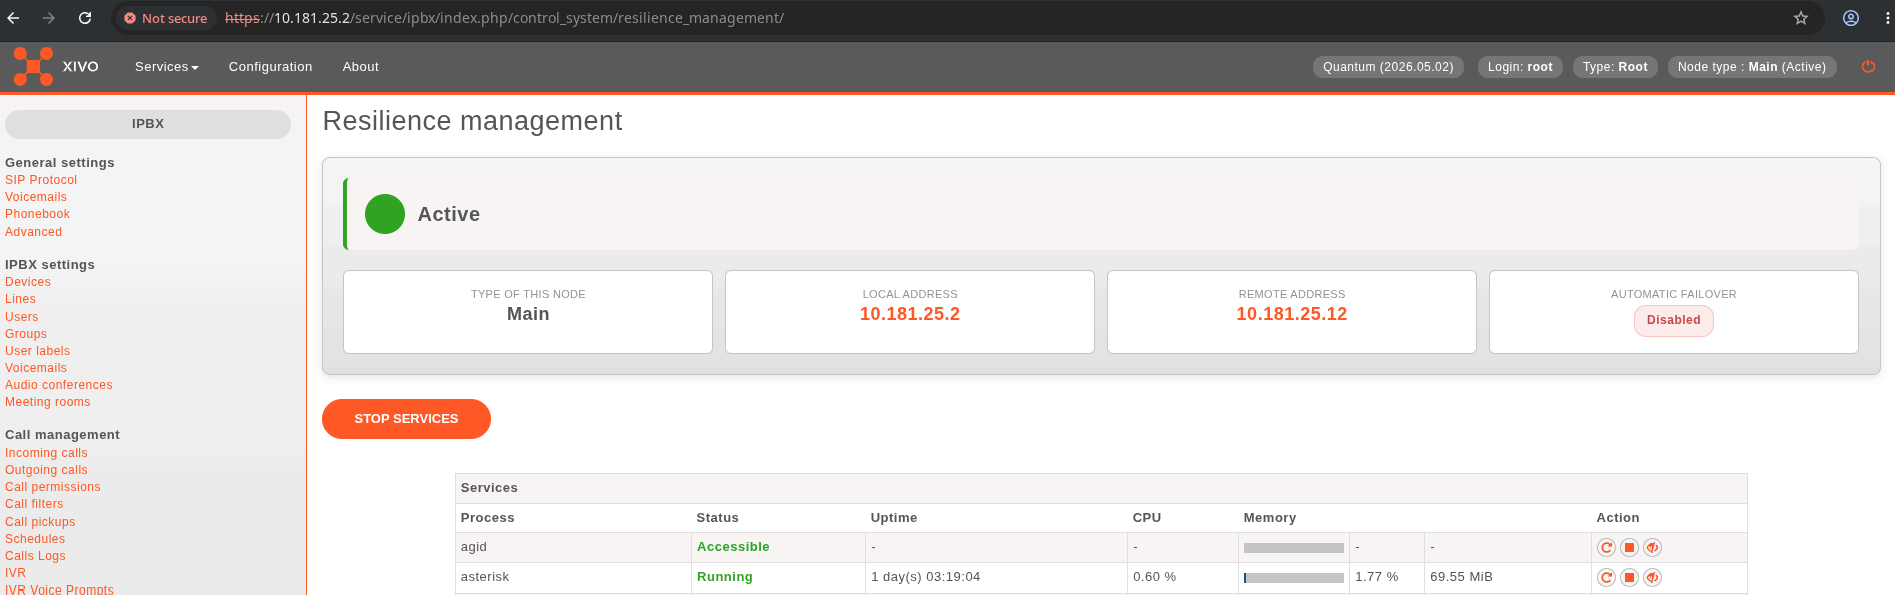Image resolution: width=1895 pixels, height=595 pixels.
Task: Click the 0.60 % CPU value
Action: [x=1154, y=577]
